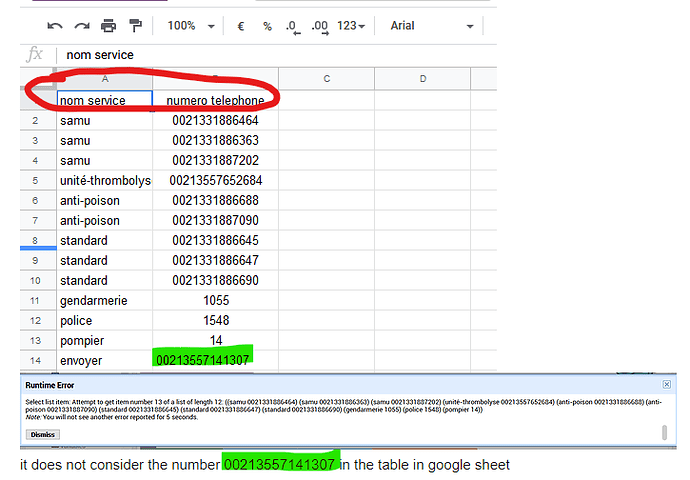
Task: Select column C header
Action: coord(327,78)
